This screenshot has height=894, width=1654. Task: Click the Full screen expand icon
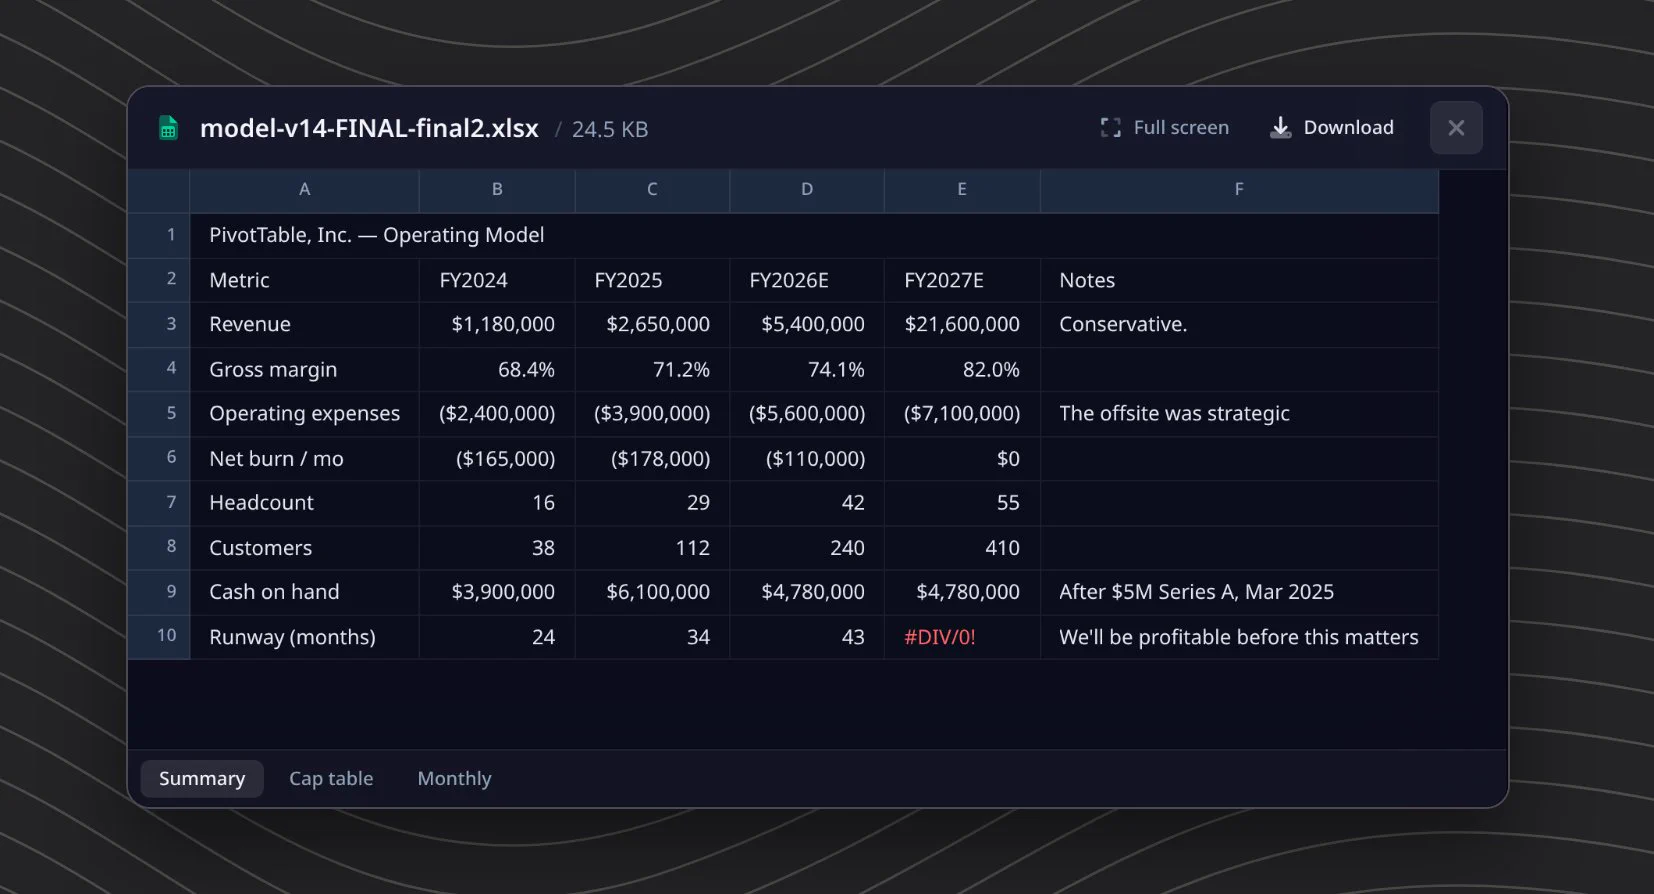(x=1110, y=128)
